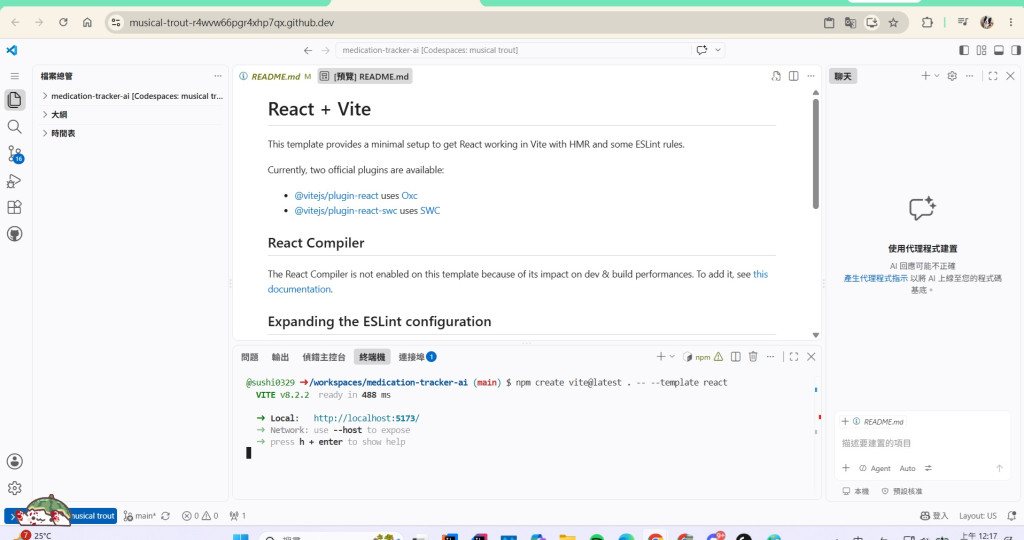Follow the SWC link
This screenshot has height=540, width=1024.
click(430, 210)
